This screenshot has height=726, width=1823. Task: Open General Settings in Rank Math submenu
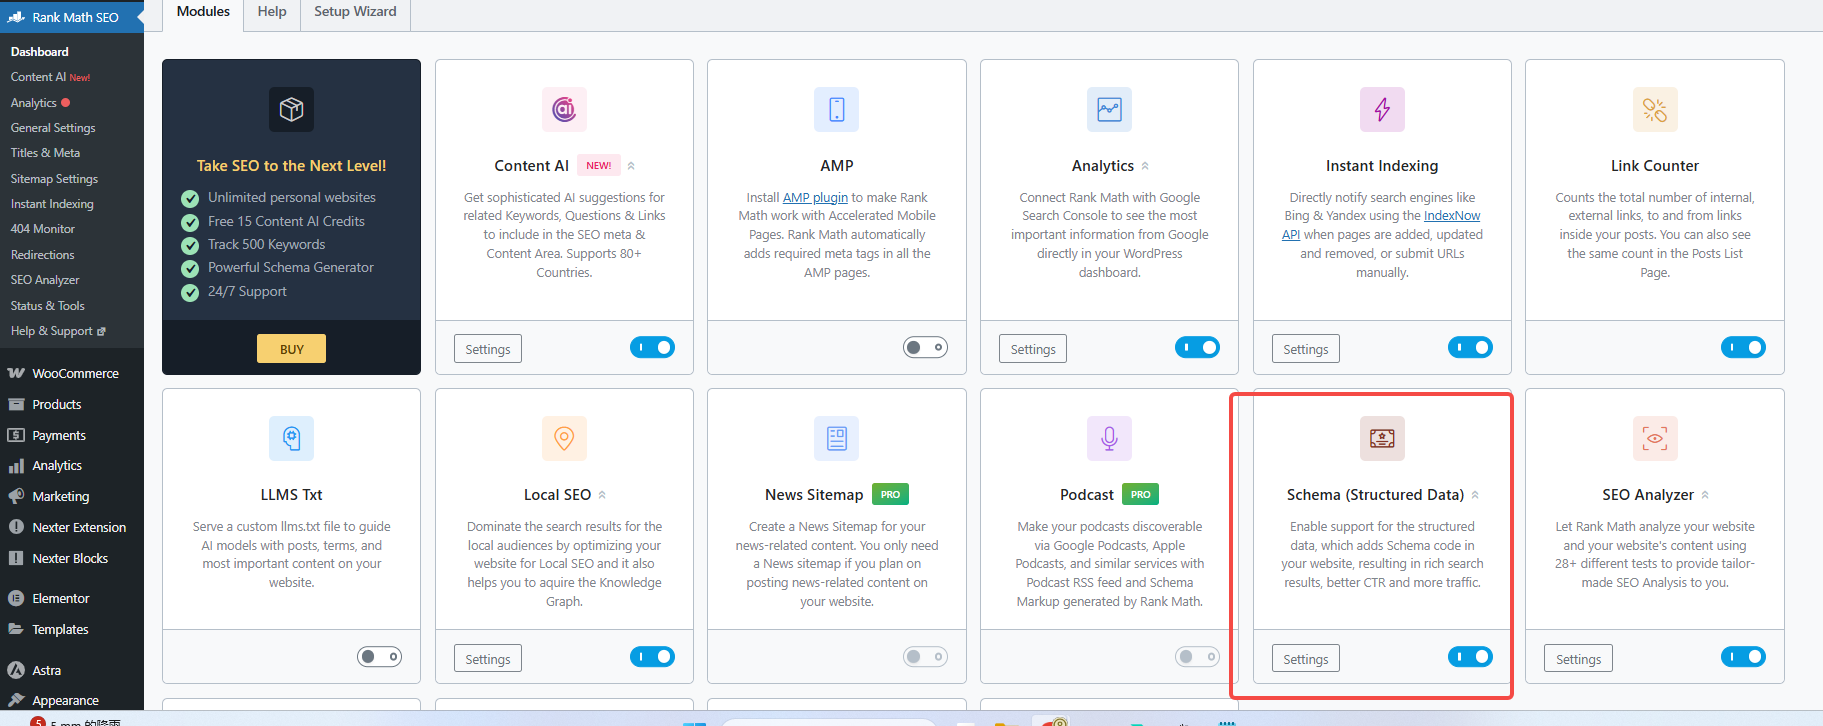coord(53,128)
